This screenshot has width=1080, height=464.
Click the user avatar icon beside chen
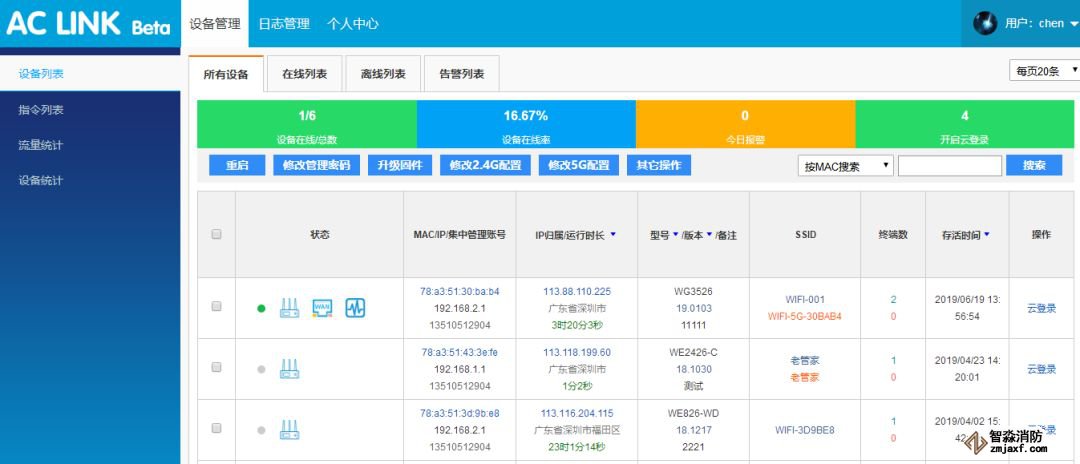click(984, 23)
